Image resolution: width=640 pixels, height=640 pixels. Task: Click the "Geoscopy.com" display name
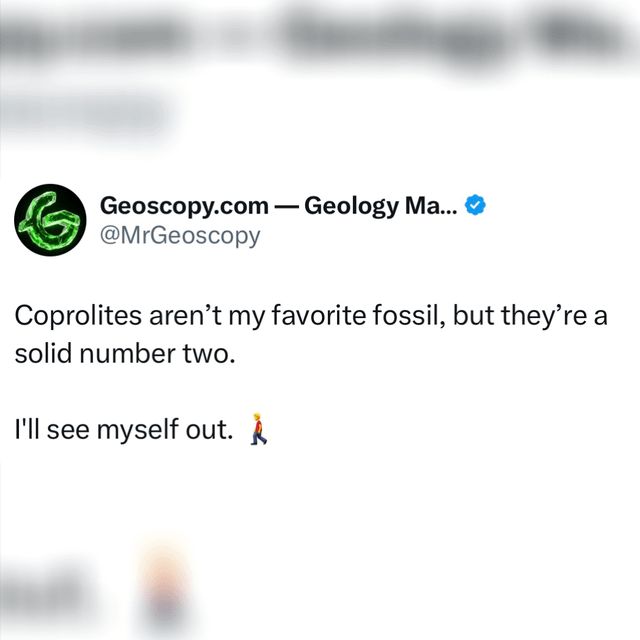(x=185, y=207)
